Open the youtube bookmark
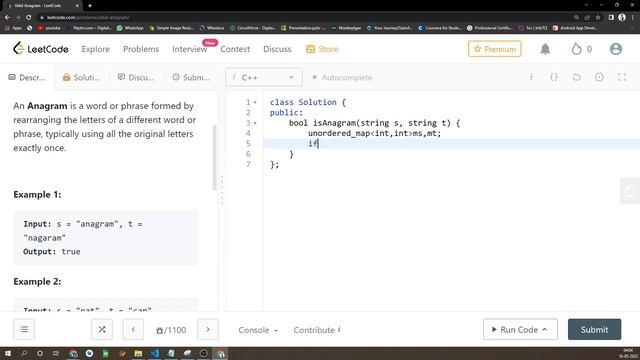Viewport: 640px width, 360px height. click(49, 28)
